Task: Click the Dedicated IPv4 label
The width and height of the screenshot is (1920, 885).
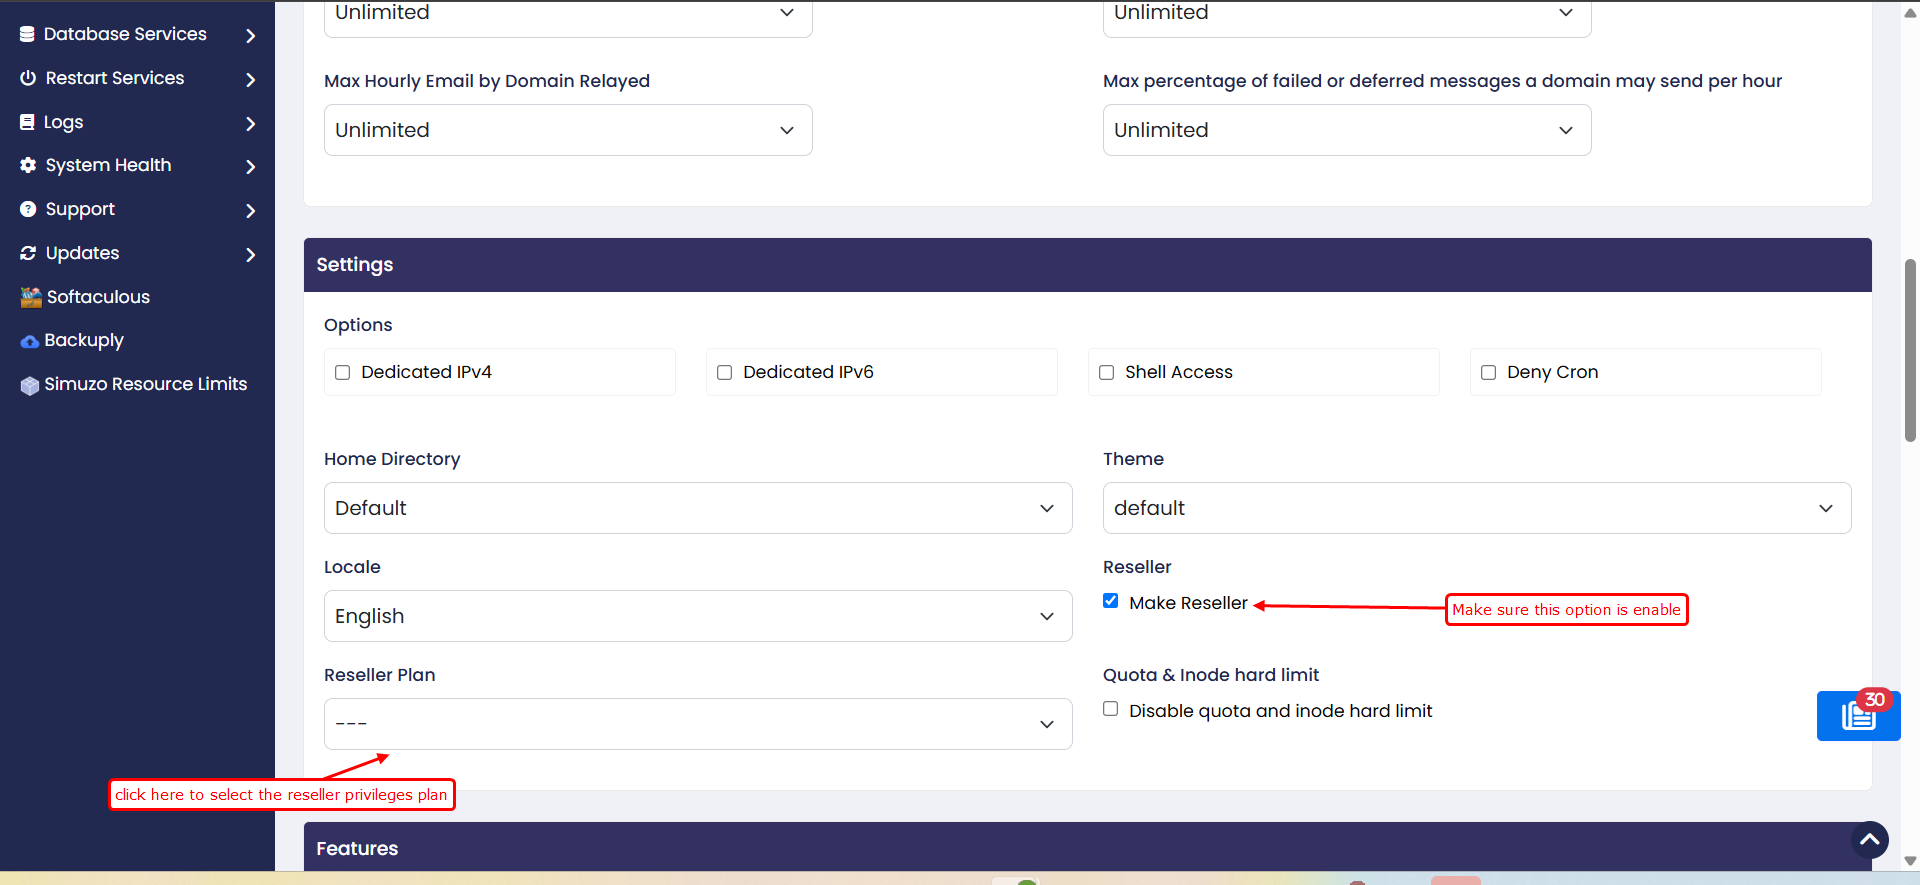Action: pos(426,372)
